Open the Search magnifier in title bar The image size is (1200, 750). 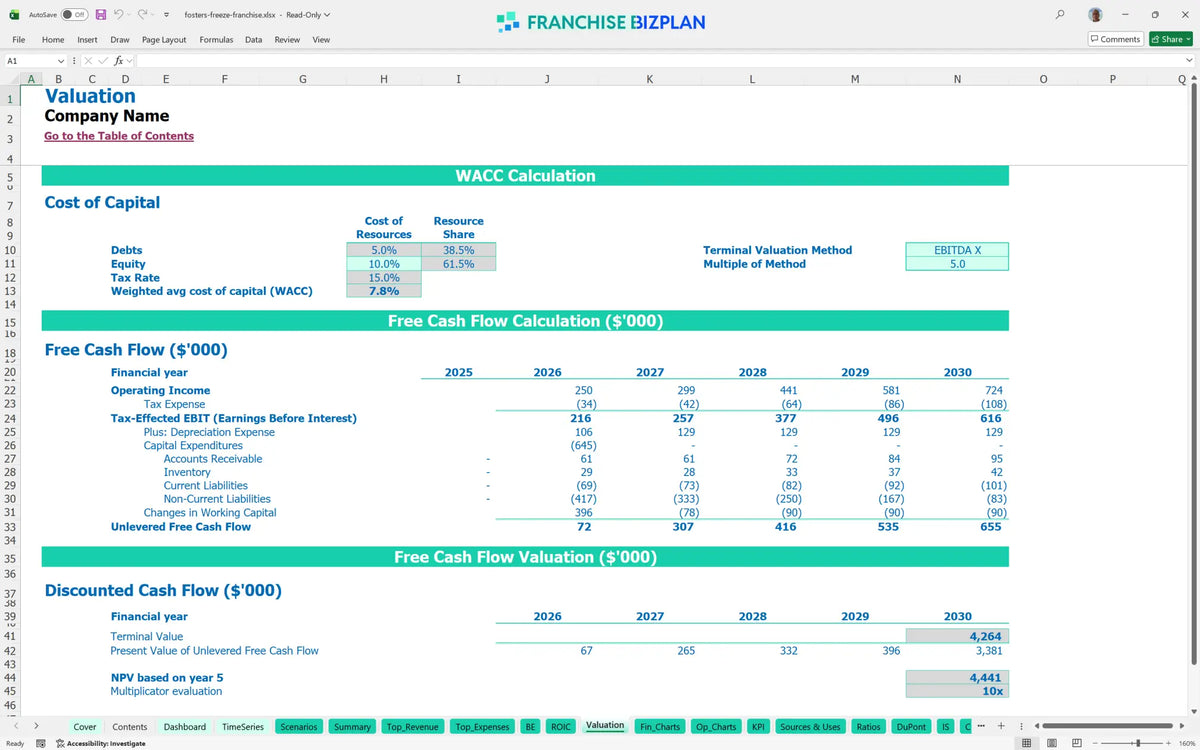click(x=1060, y=15)
